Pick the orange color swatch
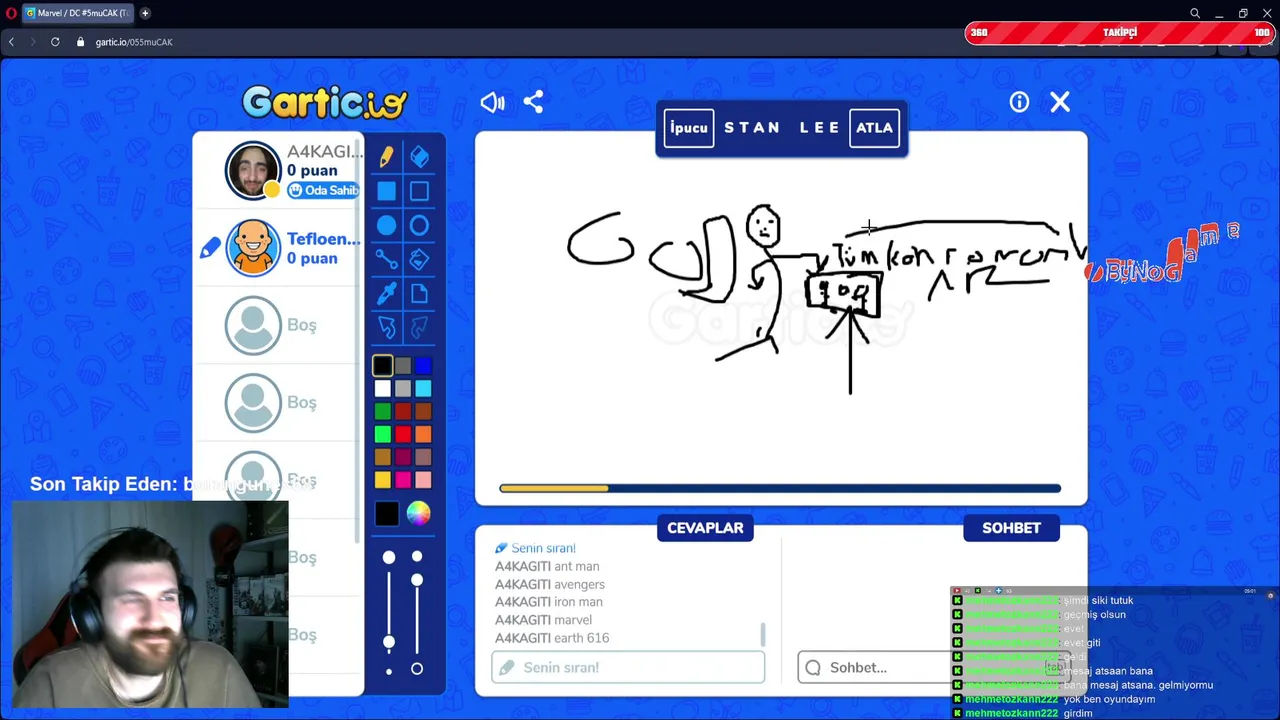Viewport: 1280px width, 720px height. [x=423, y=434]
